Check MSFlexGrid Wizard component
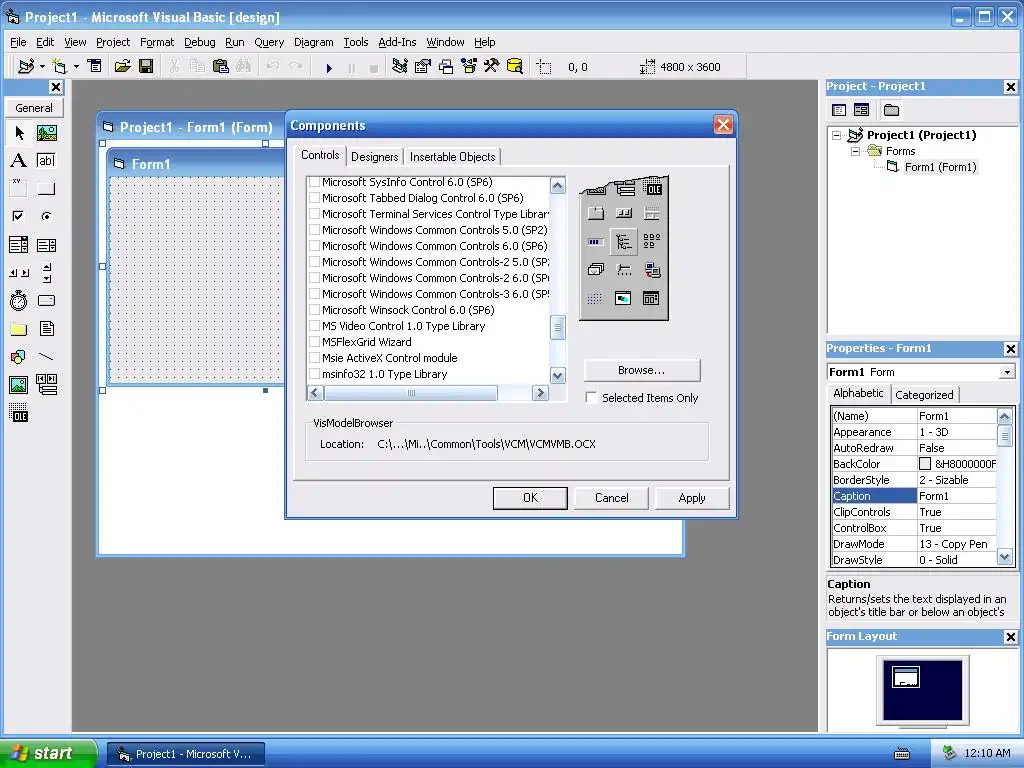This screenshot has height=768, width=1024. pos(314,342)
